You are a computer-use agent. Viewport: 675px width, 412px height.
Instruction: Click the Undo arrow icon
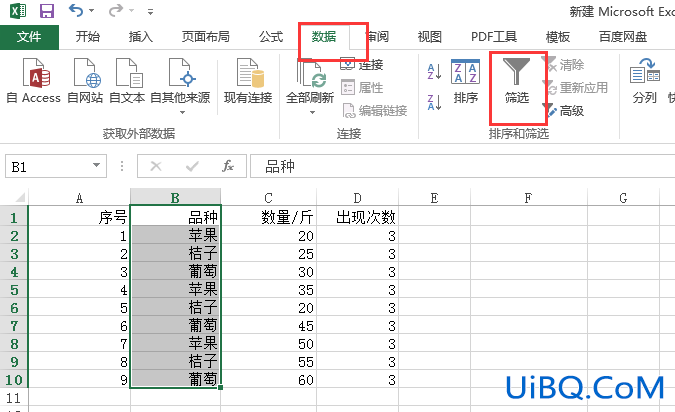[x=76, y=10]
